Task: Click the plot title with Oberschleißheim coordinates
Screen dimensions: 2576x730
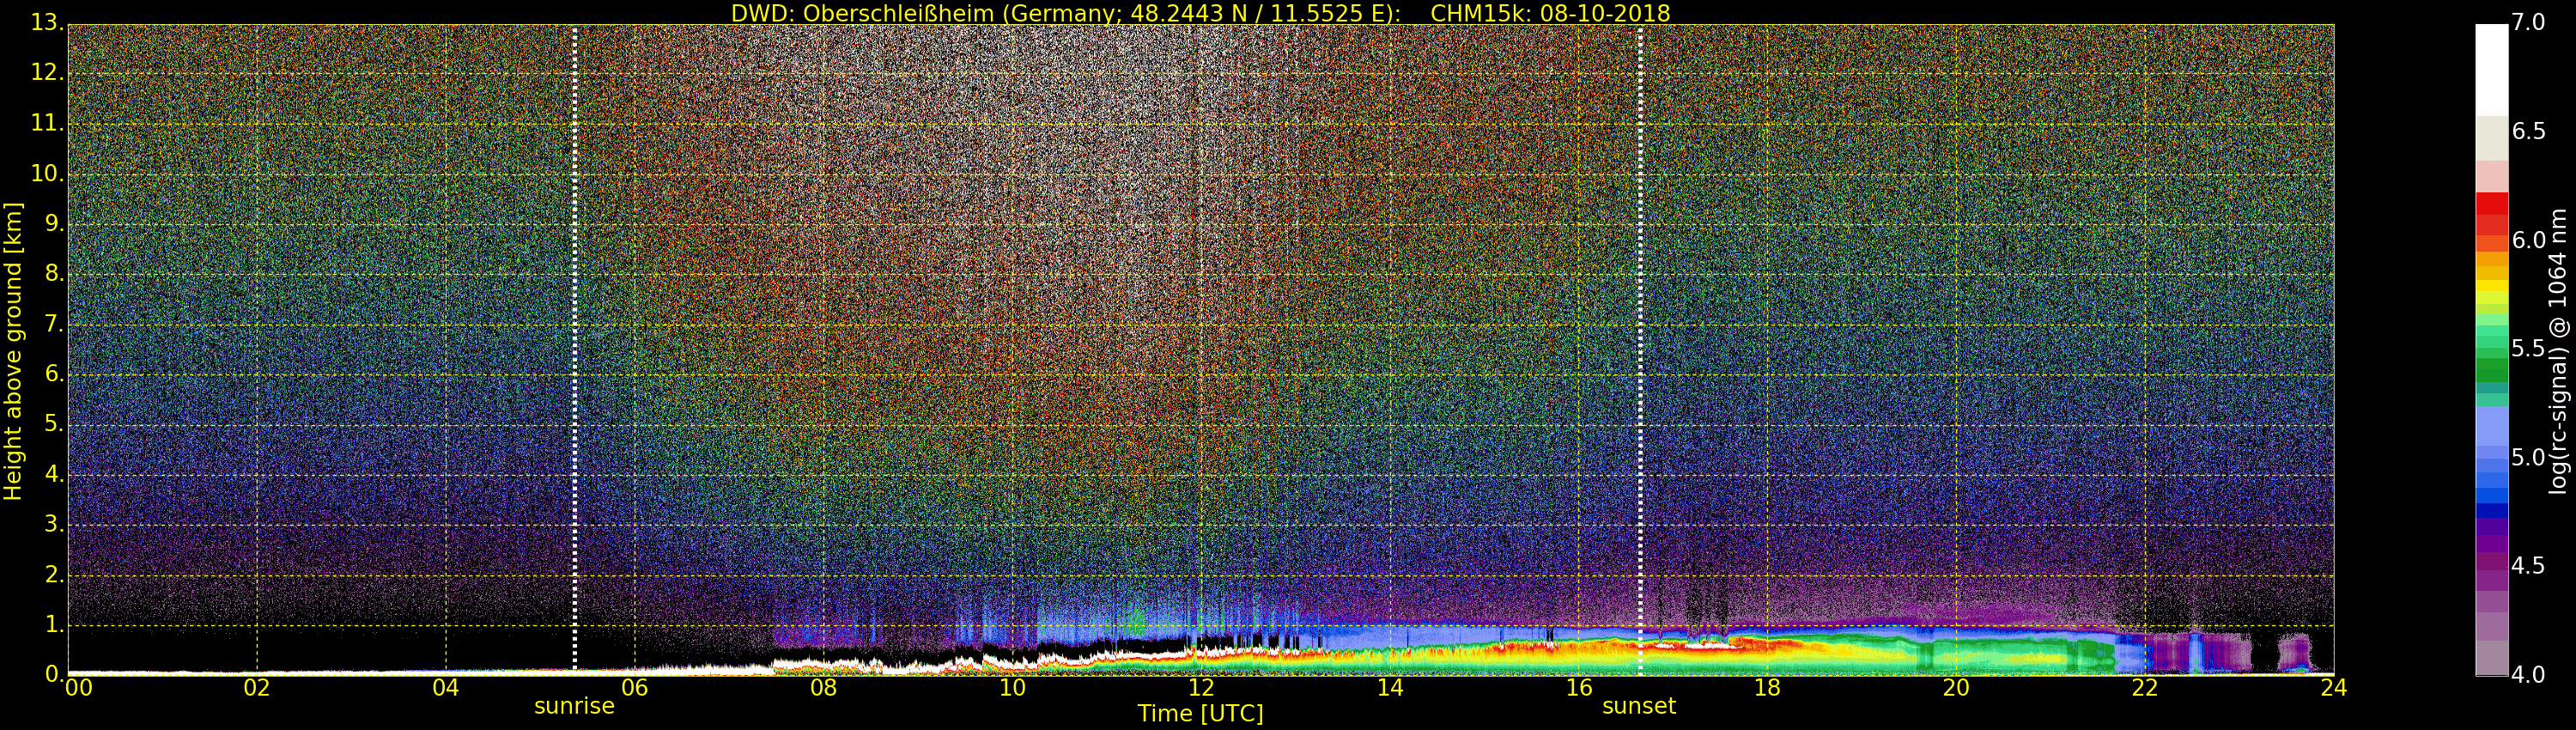Action: tap(1200, 13)
